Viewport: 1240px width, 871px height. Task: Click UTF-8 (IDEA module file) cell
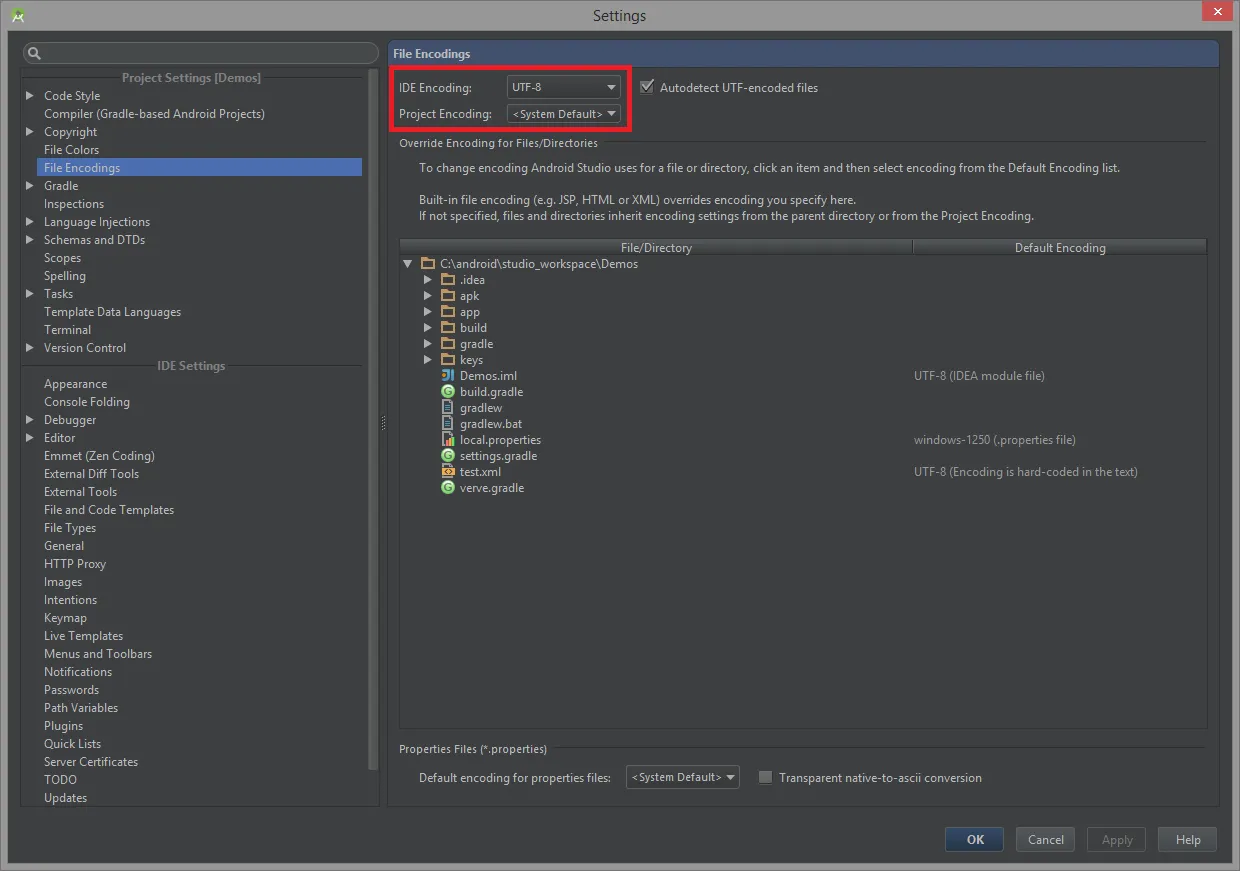[x=979, y=376]
